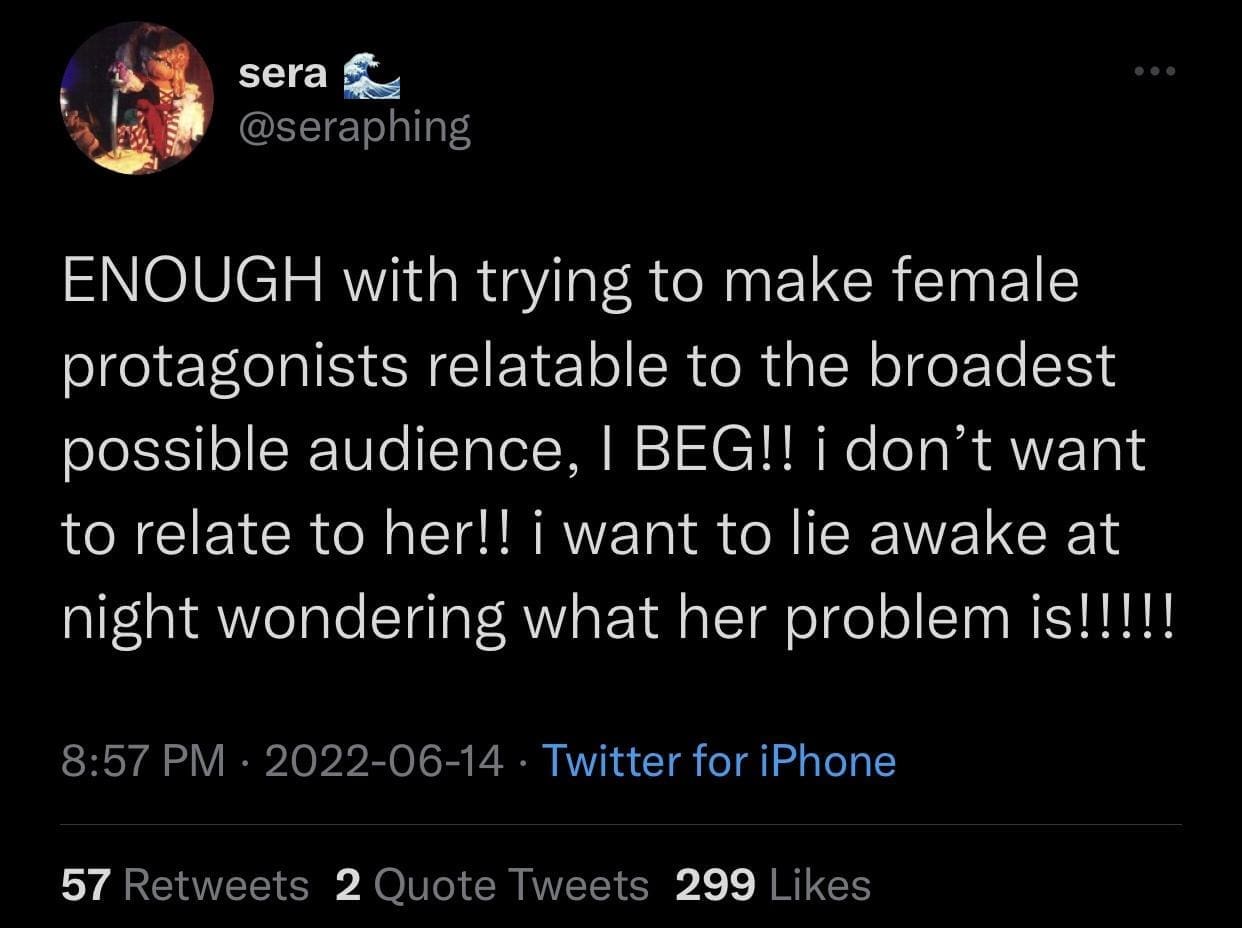Open the display name "sera" profile

[283, 76]
